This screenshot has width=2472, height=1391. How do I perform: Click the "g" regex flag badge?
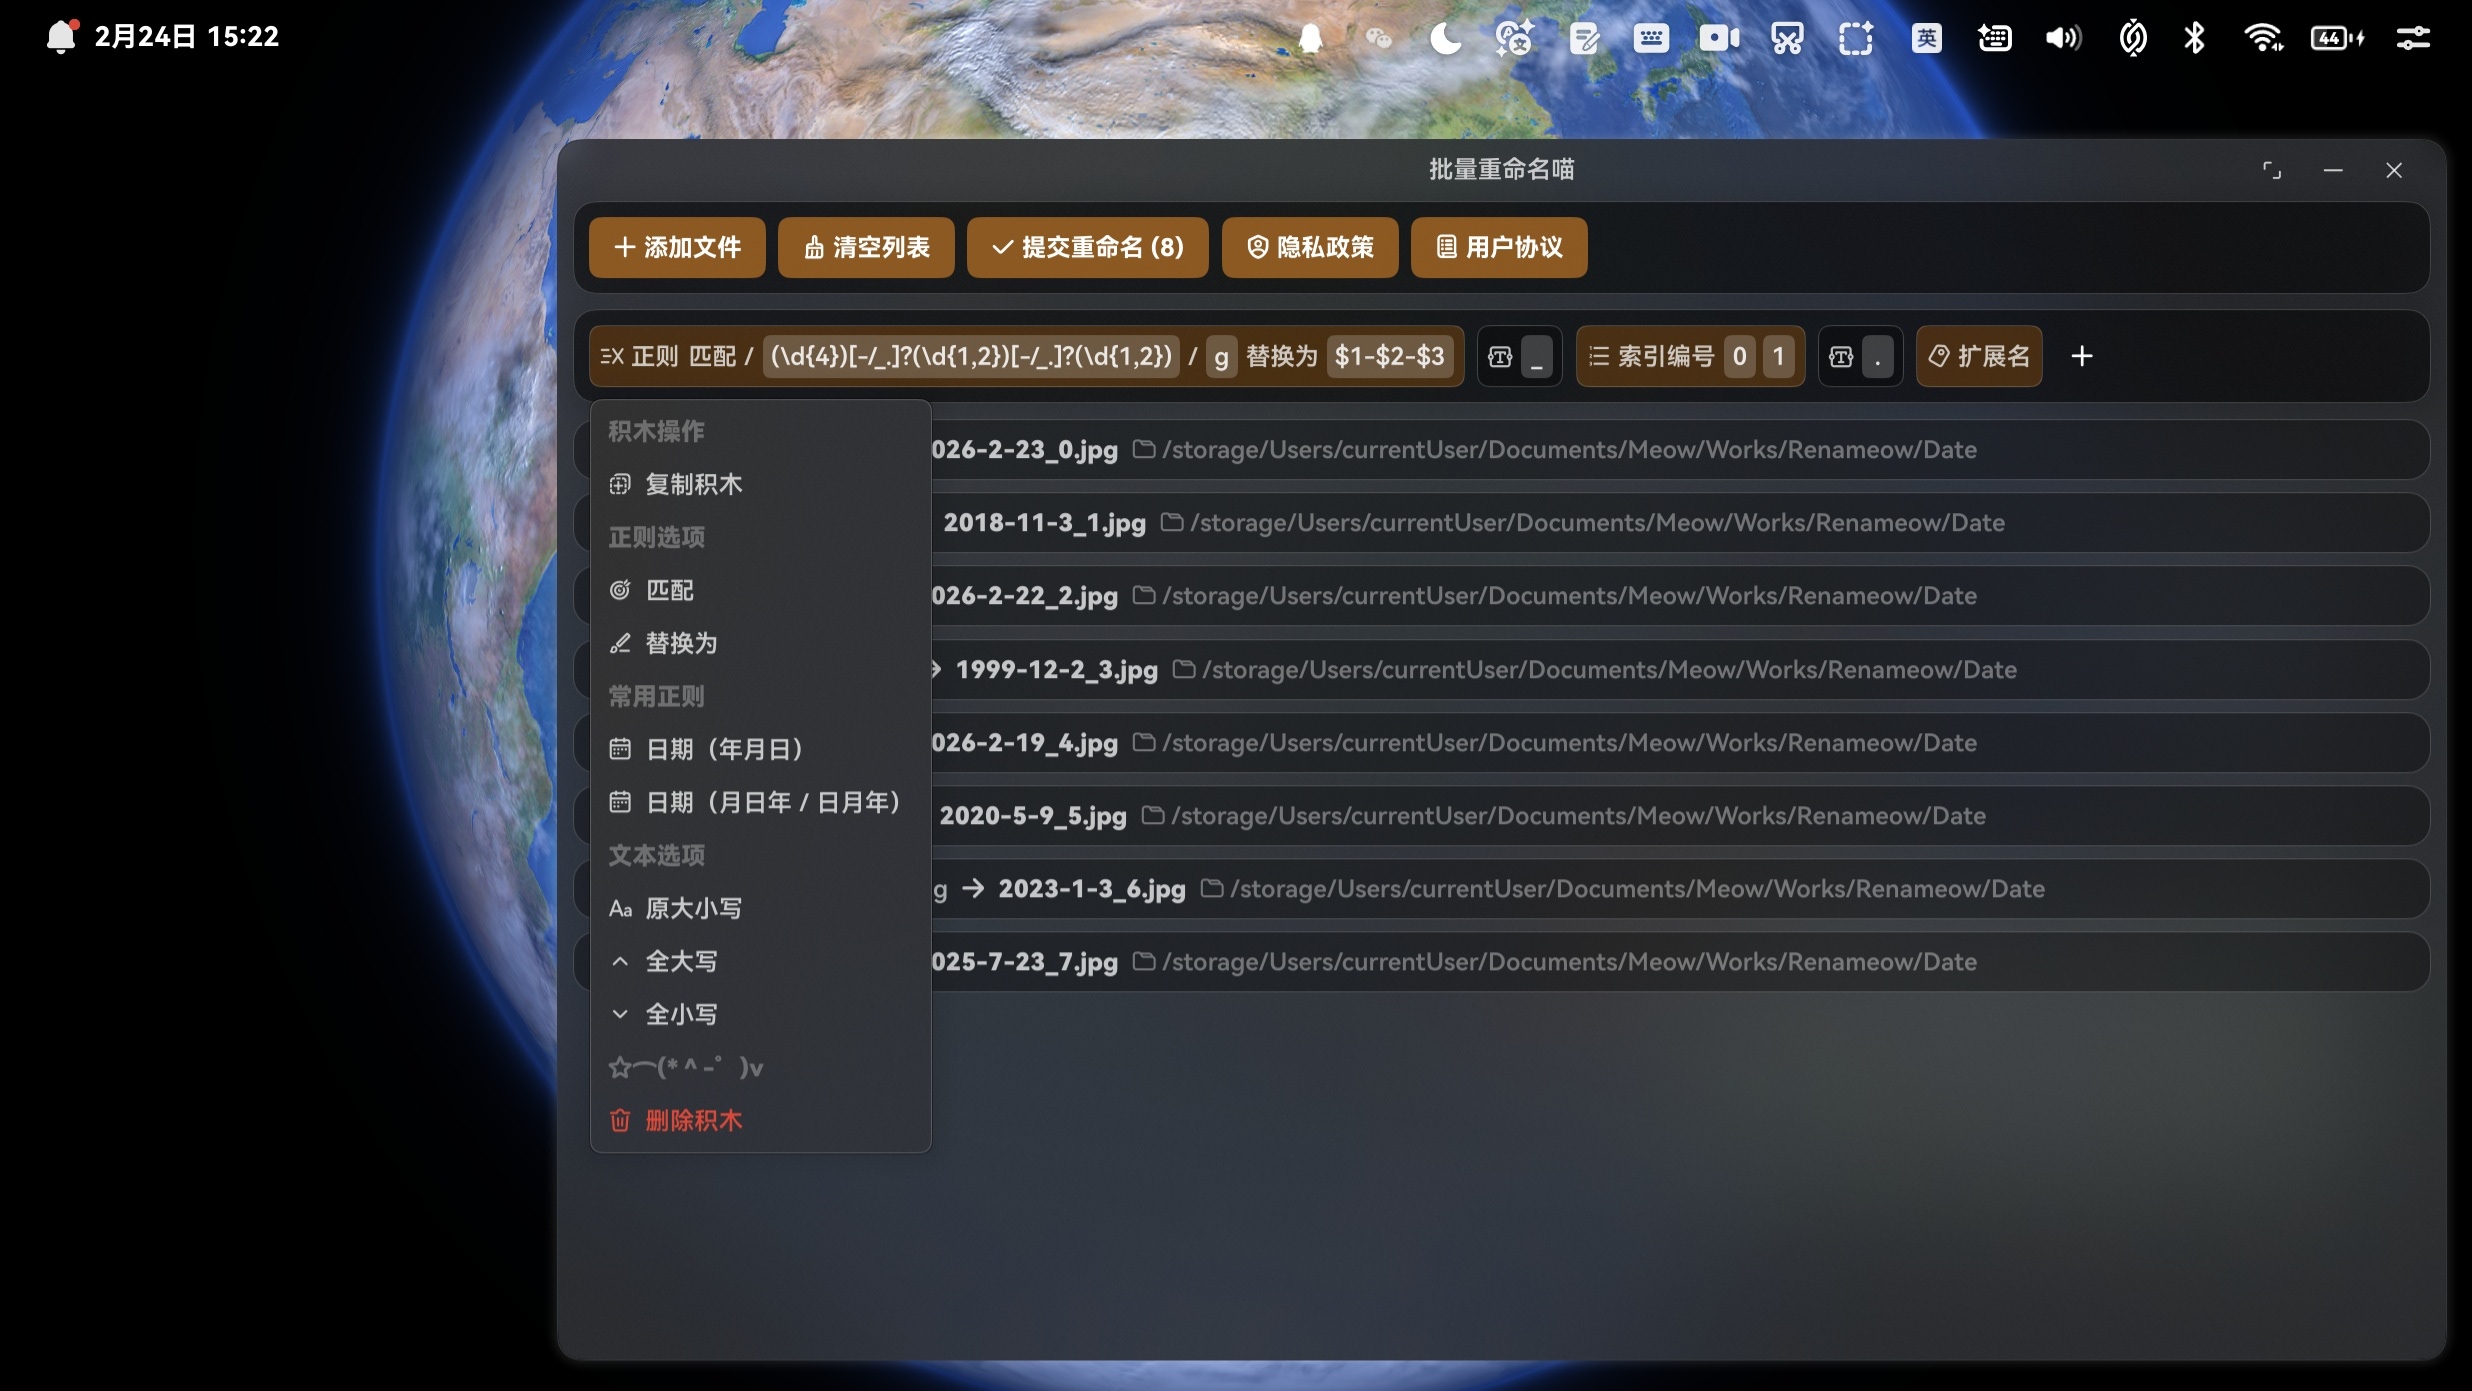pos(1220,357)
